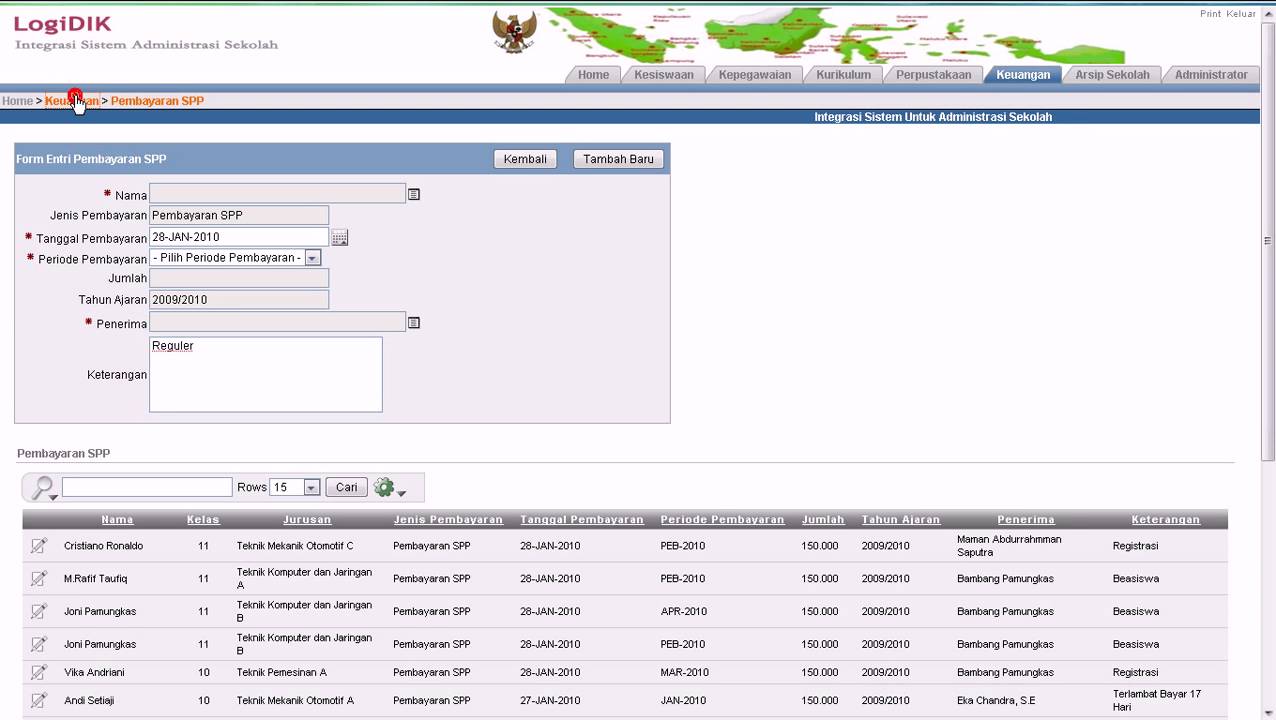The width and height of the screenshot is (1276, 720).
Task: Focus the Nama input field
Action: pos(277,194)
